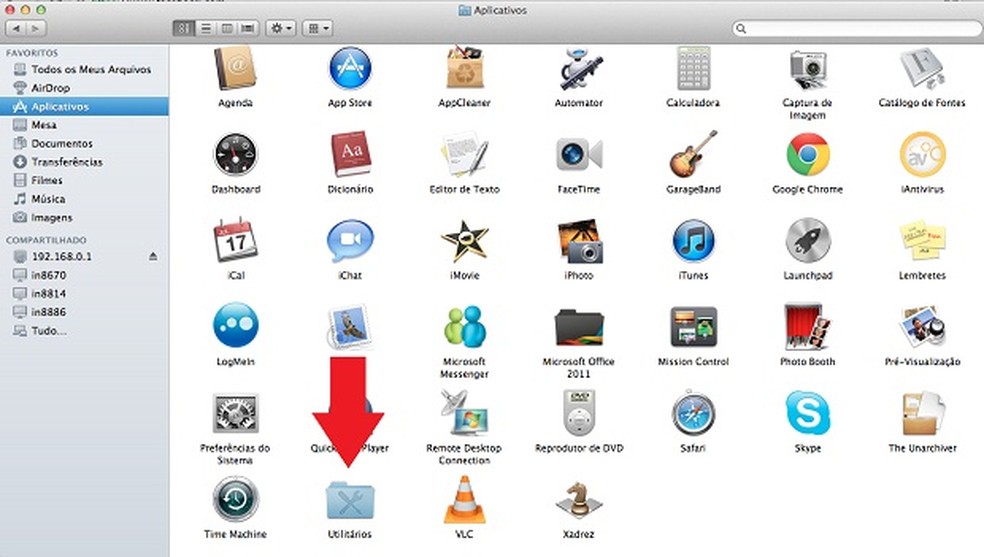Switch to icon view mode
Image resolution: width=984 pixels, height=557 pixels.
point(183,28)
